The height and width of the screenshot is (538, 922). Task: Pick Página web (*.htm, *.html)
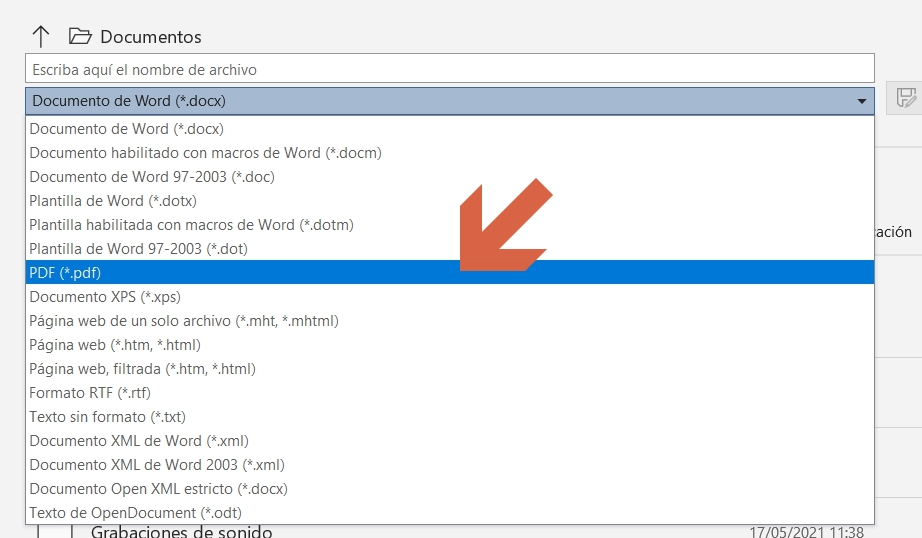coord(450,345)
